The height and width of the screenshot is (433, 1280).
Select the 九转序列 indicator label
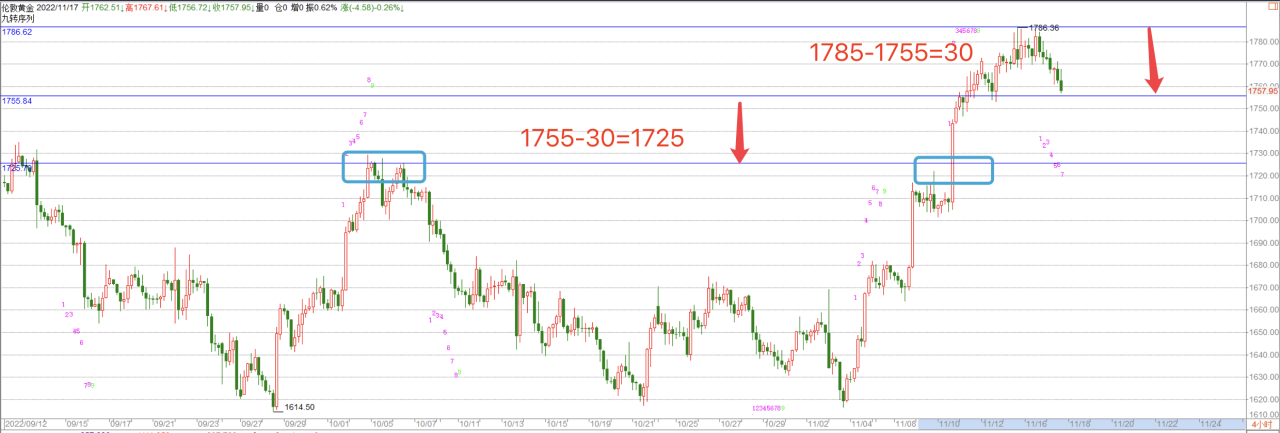pos(19,19)
